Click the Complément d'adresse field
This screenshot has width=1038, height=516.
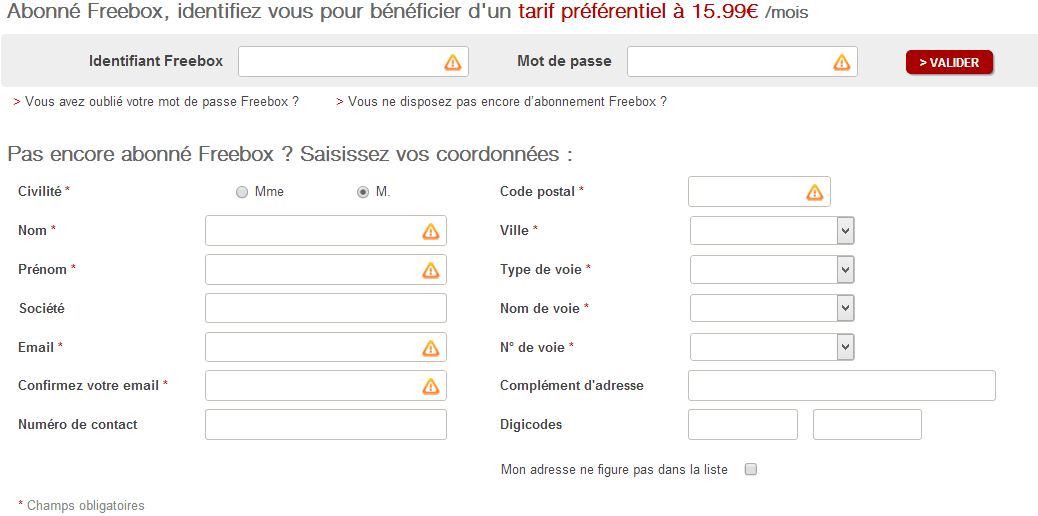[x=841, y=386]
